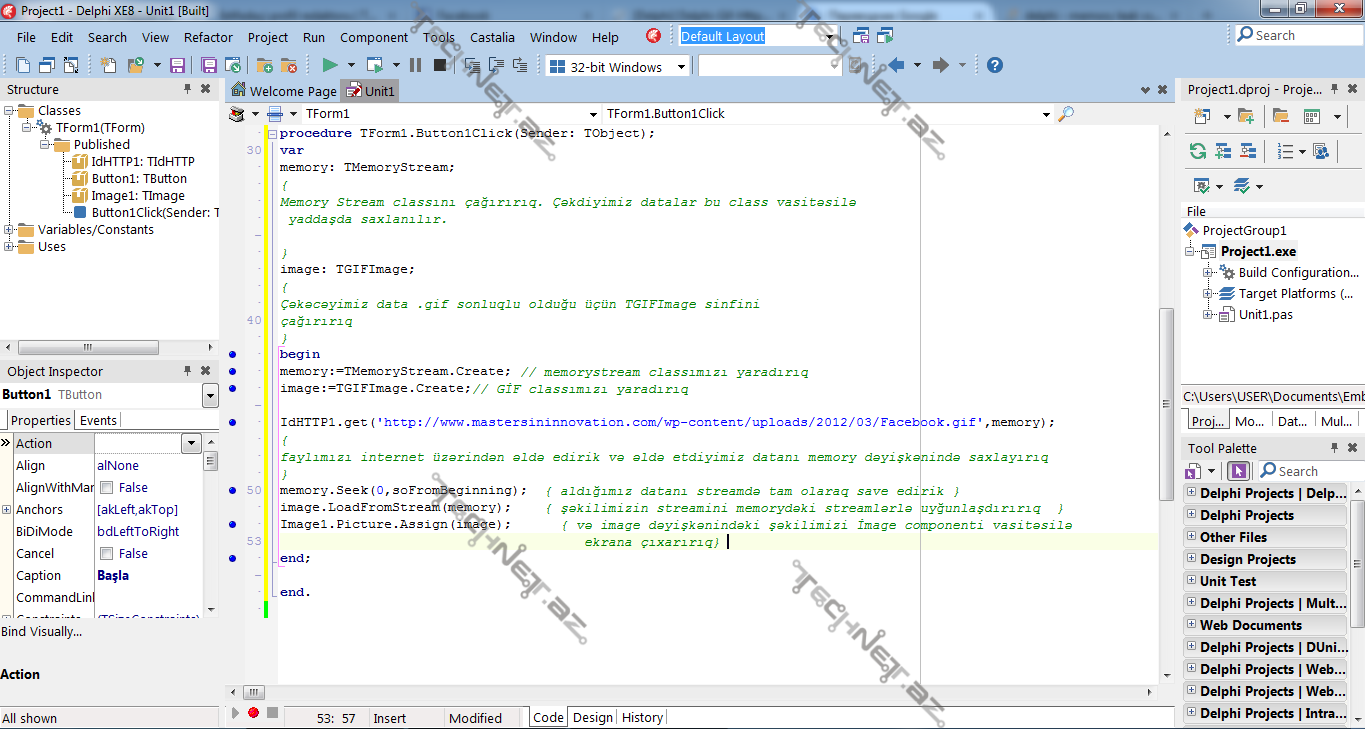This screenshot has width=1365, height=729.
Task: Click the Refresh icon in Project Manager
Action: point(1197,152)
